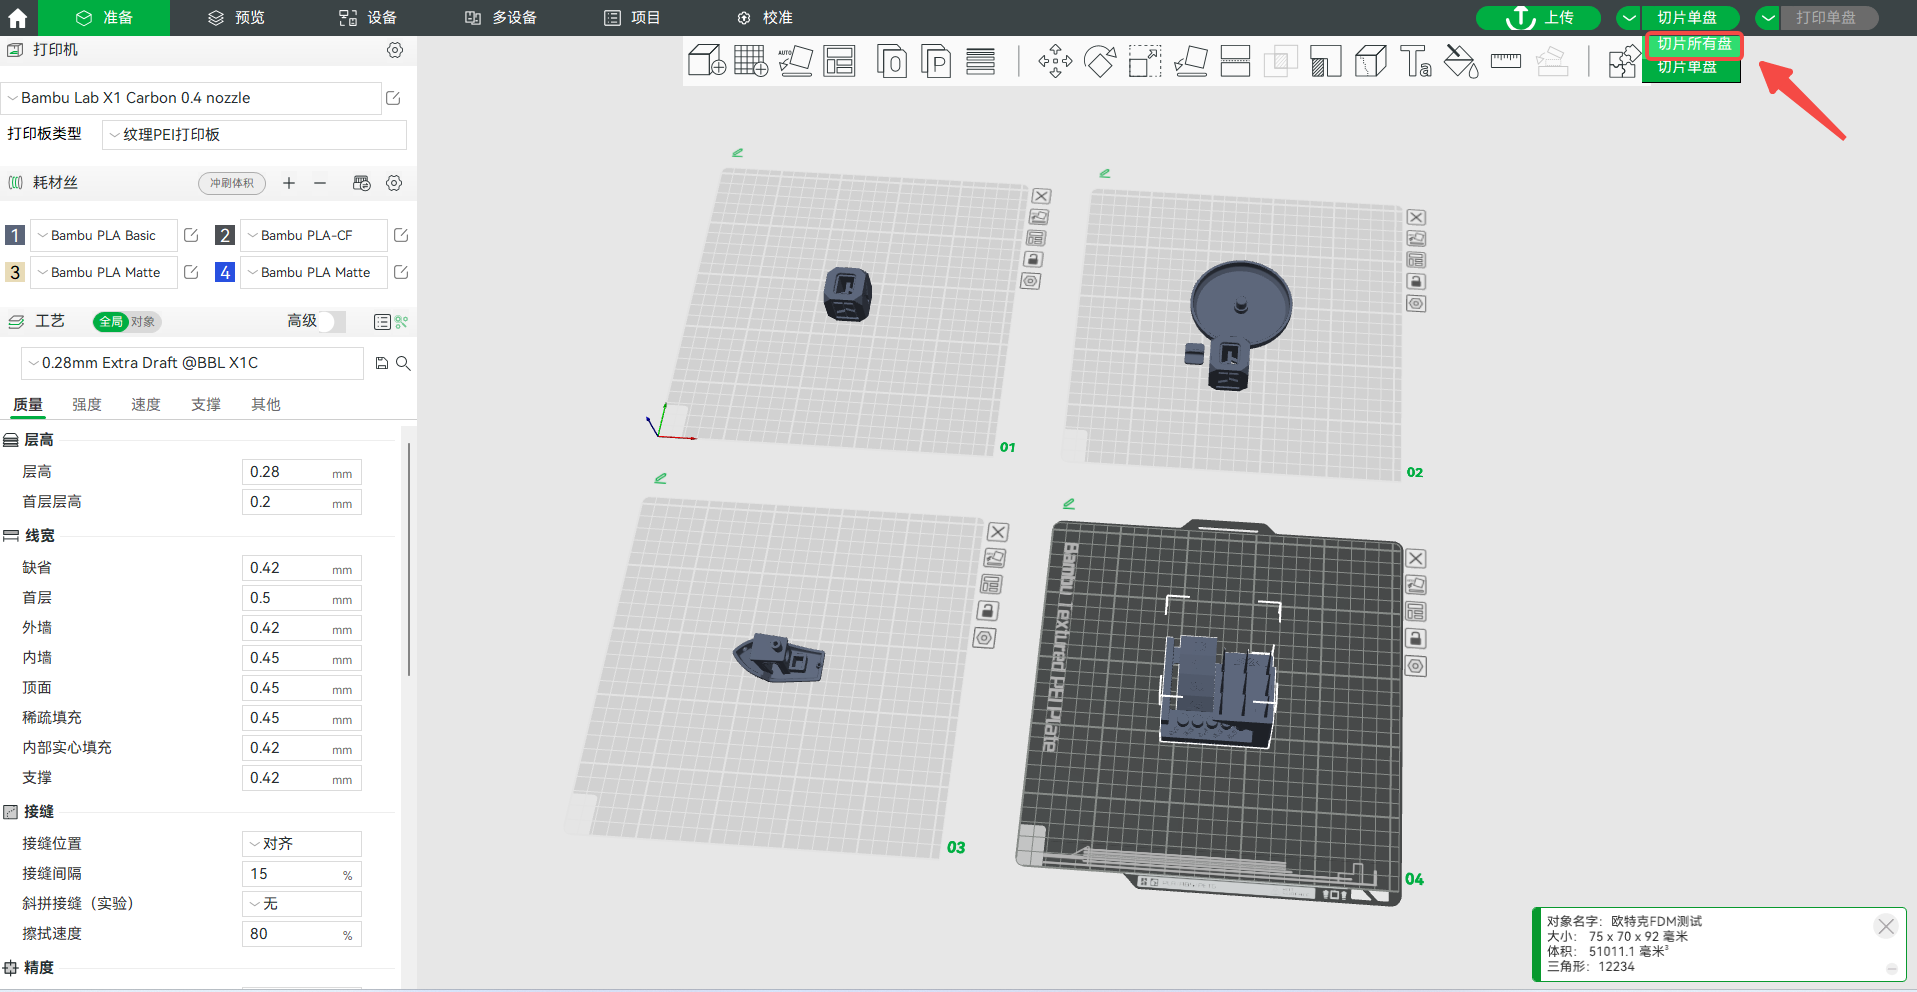Open filament 2 Bambu PLA-CF dropdown
This screenshot has width=1917, height=992.
point(314,235)
